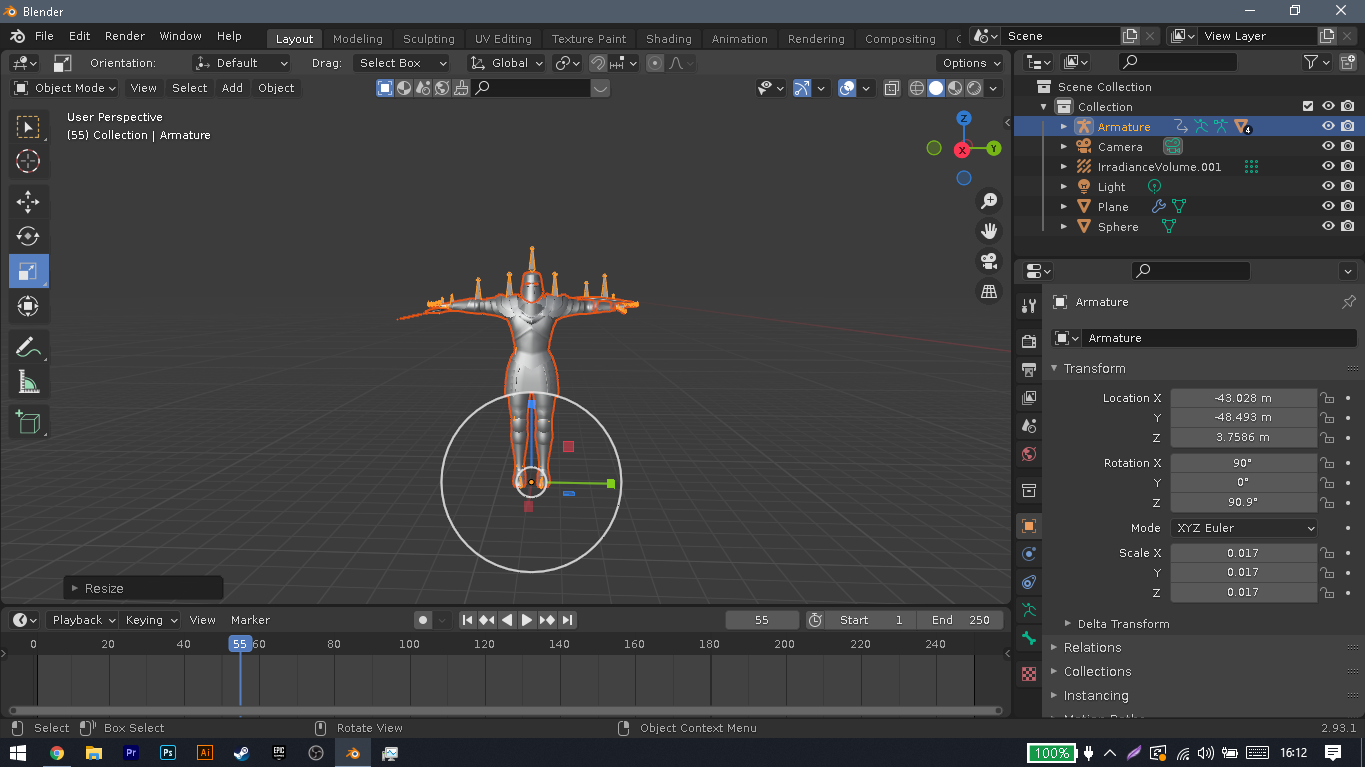This screenshot has width=1365, height=767.
Task: Uncheck the Collection exclude checkbox
Action: 1308,107
